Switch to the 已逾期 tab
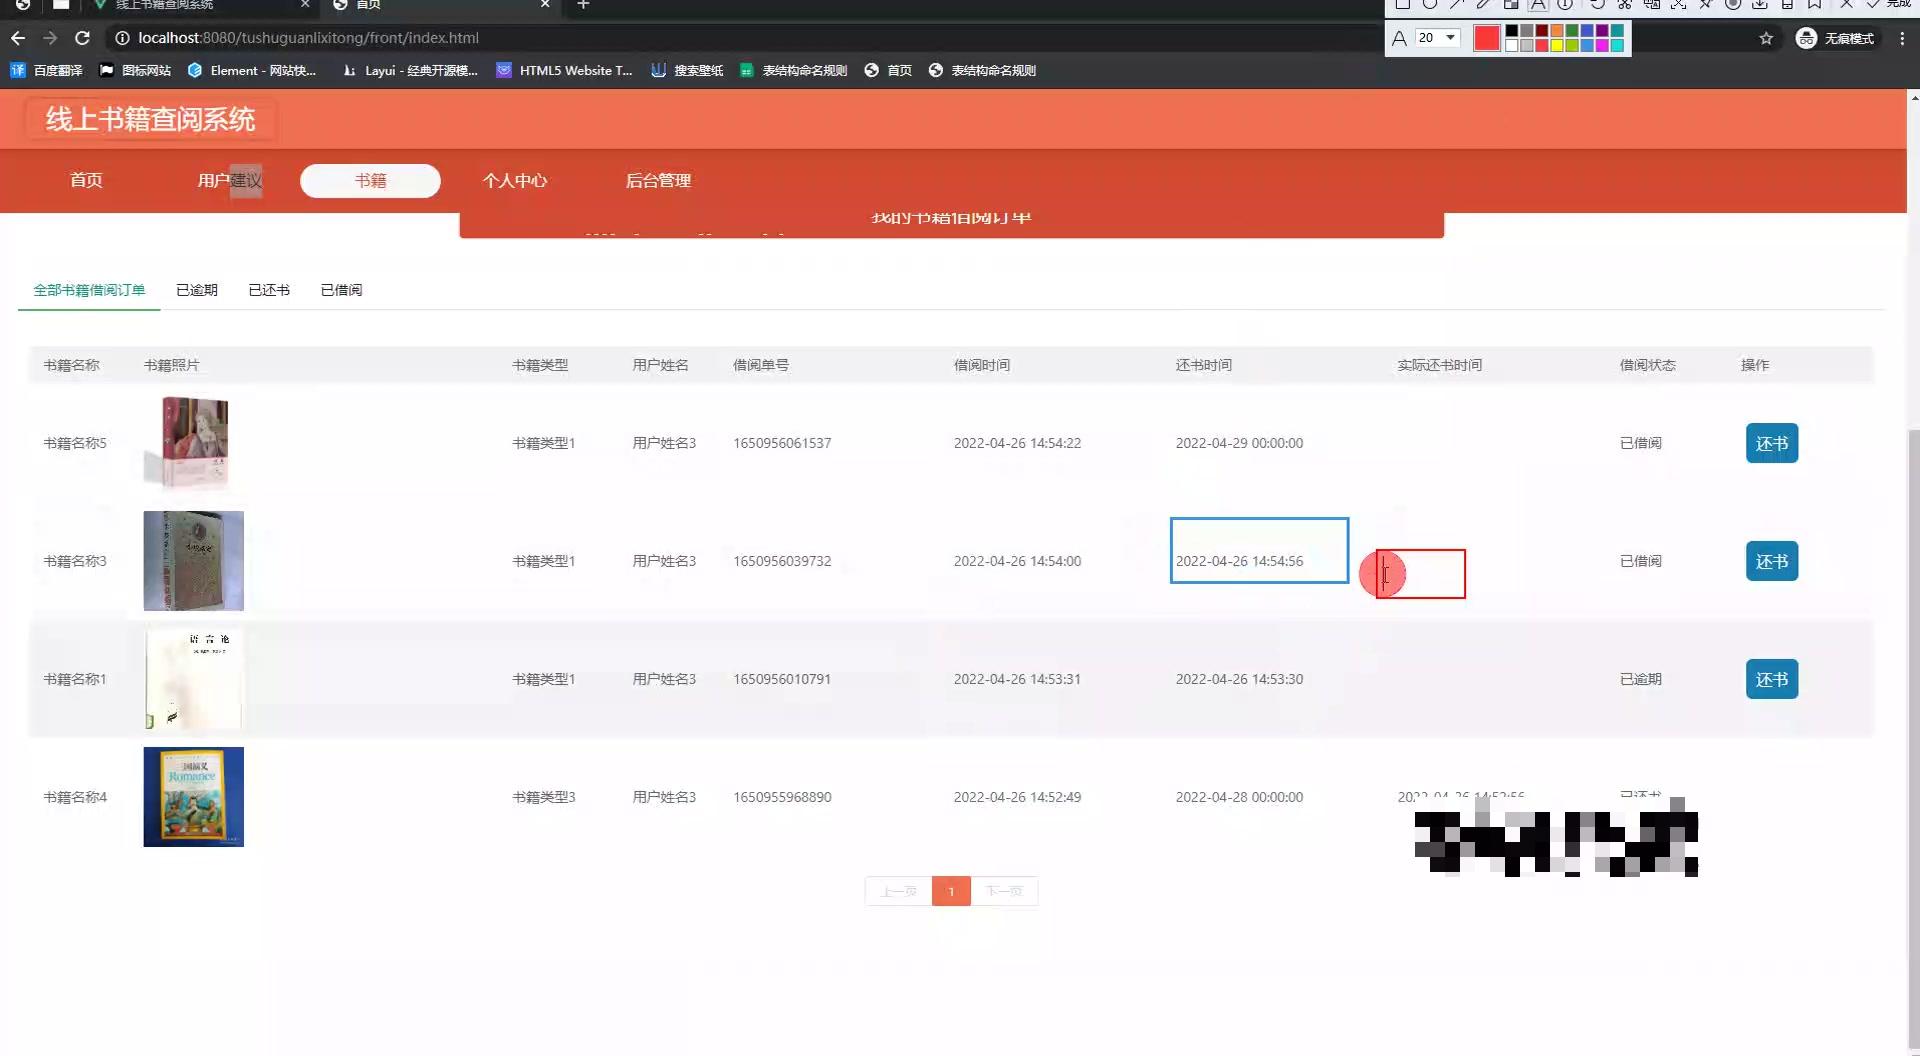The width and height of the screenshot is (1920, 1056). click(197, 290)
